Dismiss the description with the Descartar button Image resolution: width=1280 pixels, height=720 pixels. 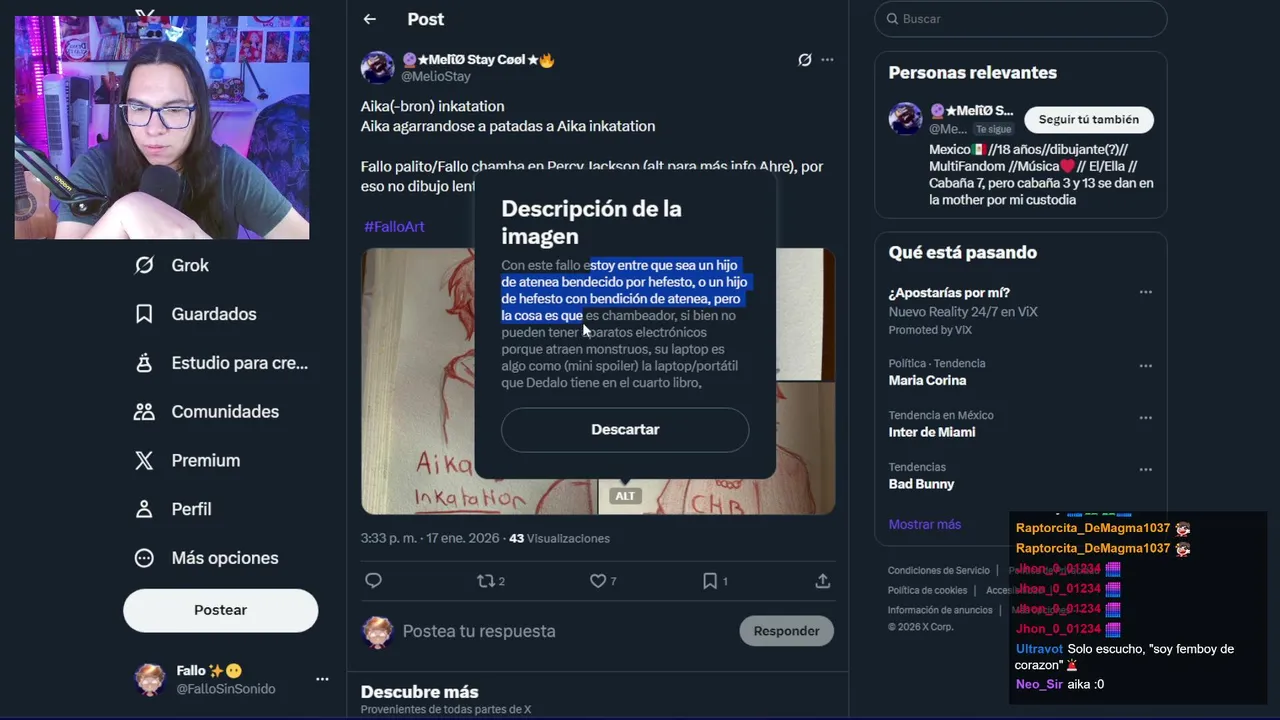point(625,430)
